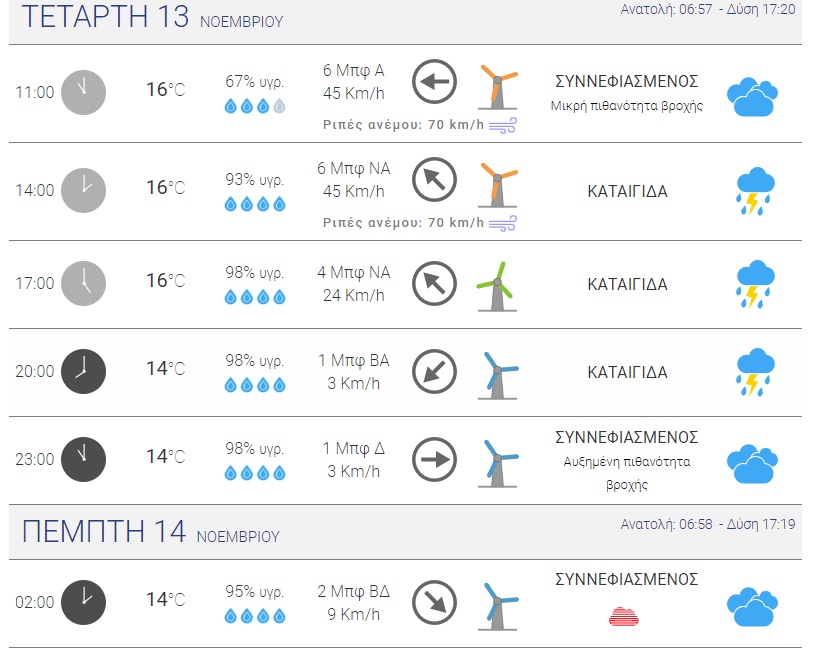Click the Wednesday sunrise and sunset times
821x655 pixels.
click(707, 9)
